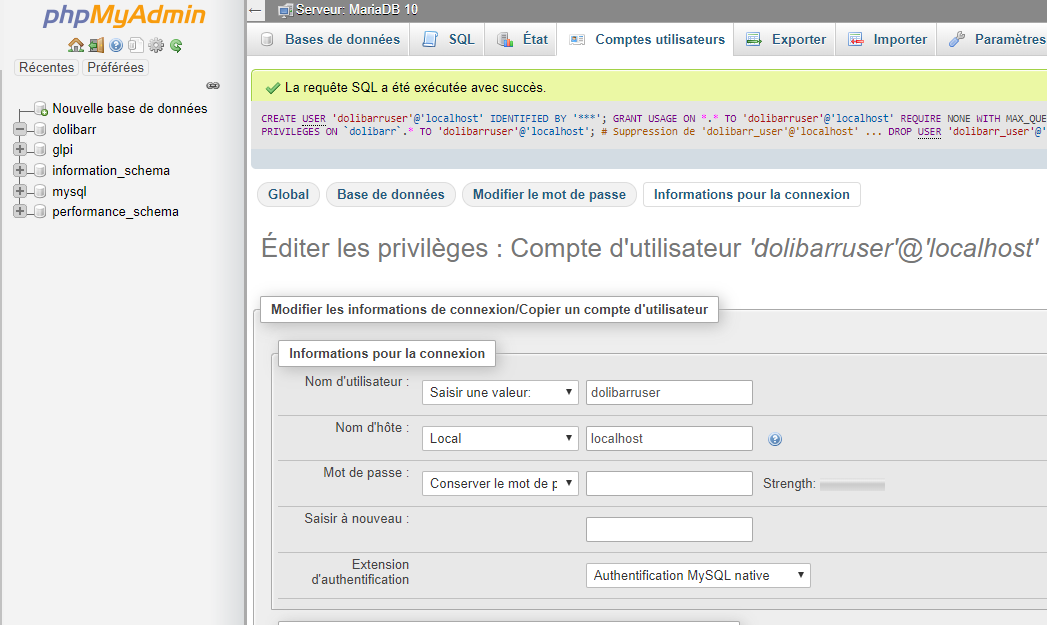Screen dimensions: 1047x625
Task: Open the 'Conserver le mot de passe' dropdown
Action: (x=500, y=483)
